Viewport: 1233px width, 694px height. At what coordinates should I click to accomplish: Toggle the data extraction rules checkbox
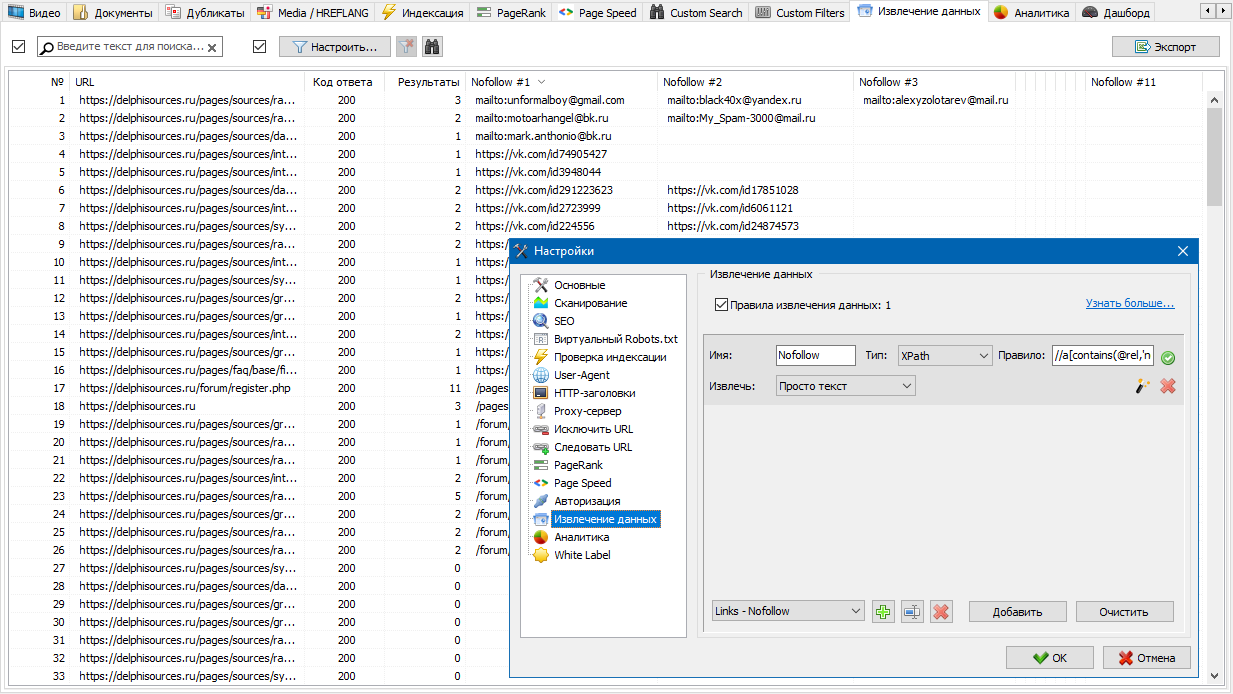click(x=721, y=305)
